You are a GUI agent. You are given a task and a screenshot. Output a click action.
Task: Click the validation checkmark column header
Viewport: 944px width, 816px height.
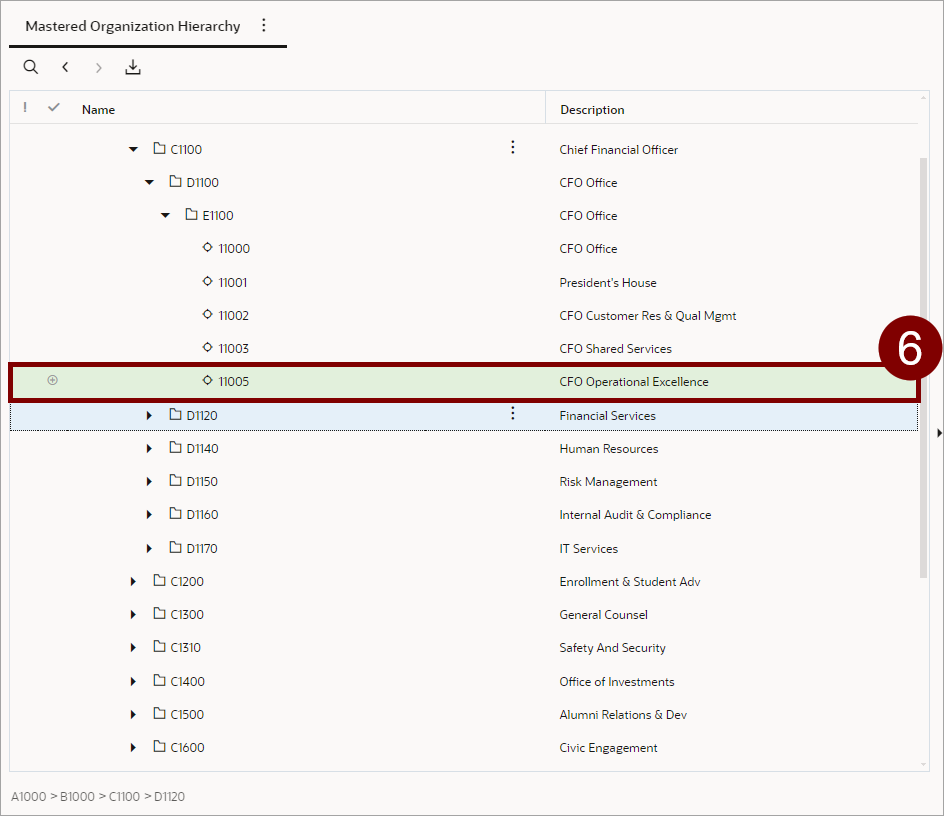54,108
